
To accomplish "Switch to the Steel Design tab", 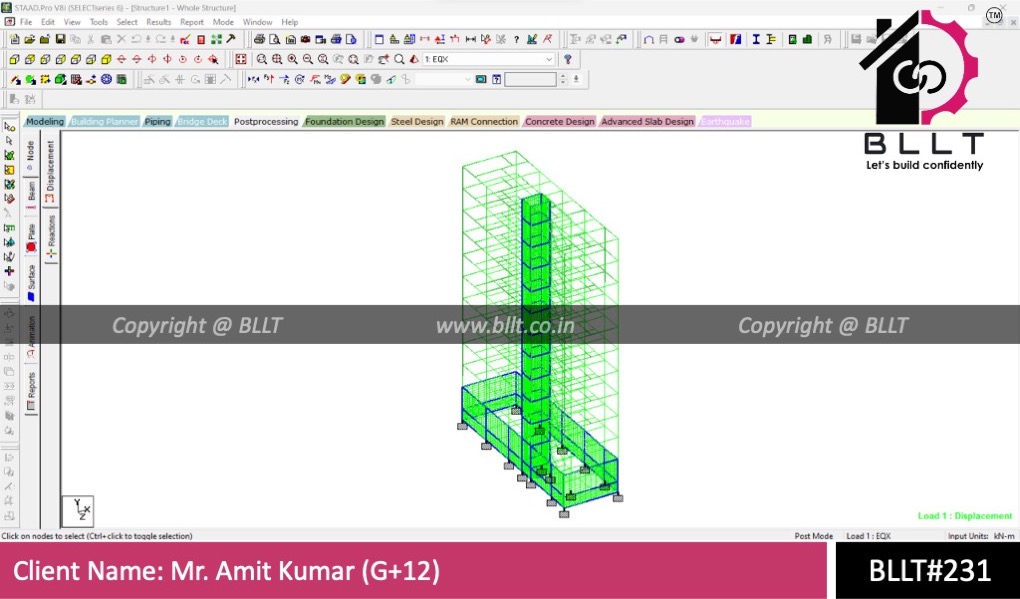I will coord(417,122).
